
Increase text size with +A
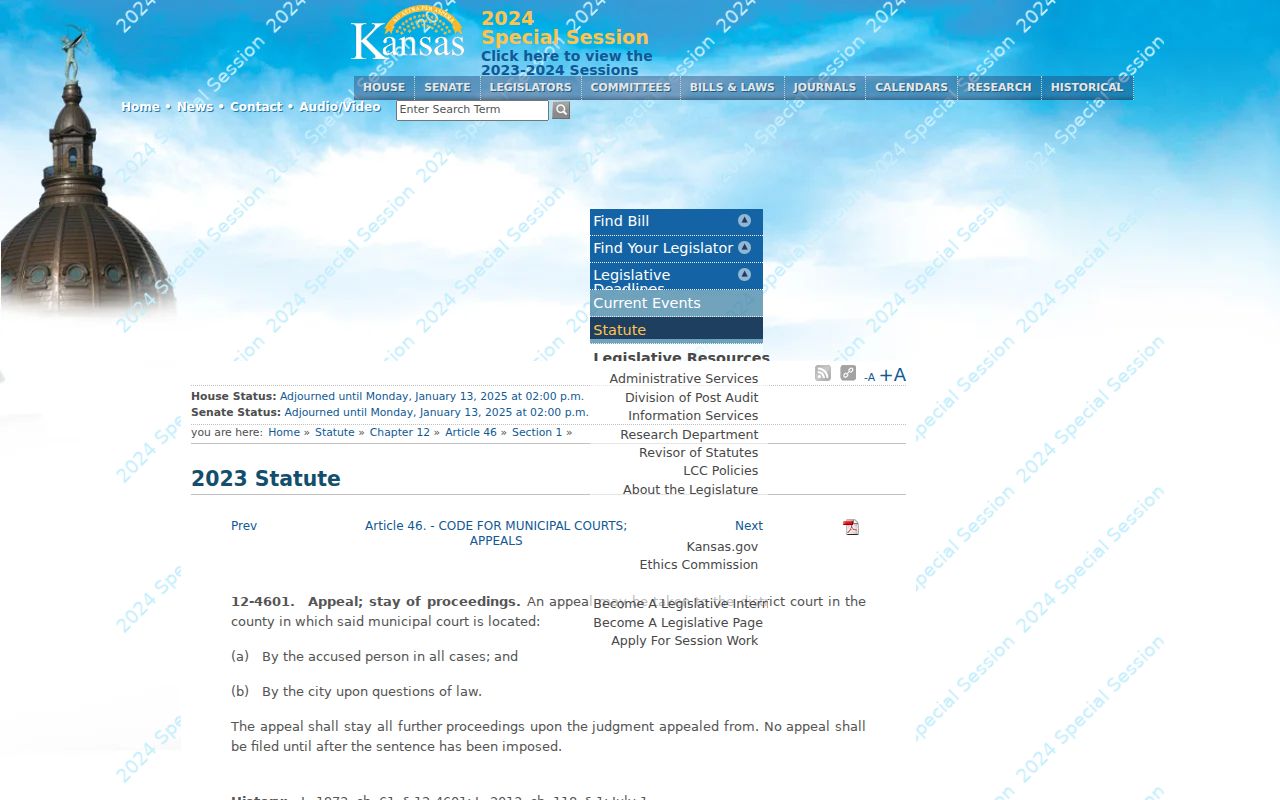tap(892, 375)
